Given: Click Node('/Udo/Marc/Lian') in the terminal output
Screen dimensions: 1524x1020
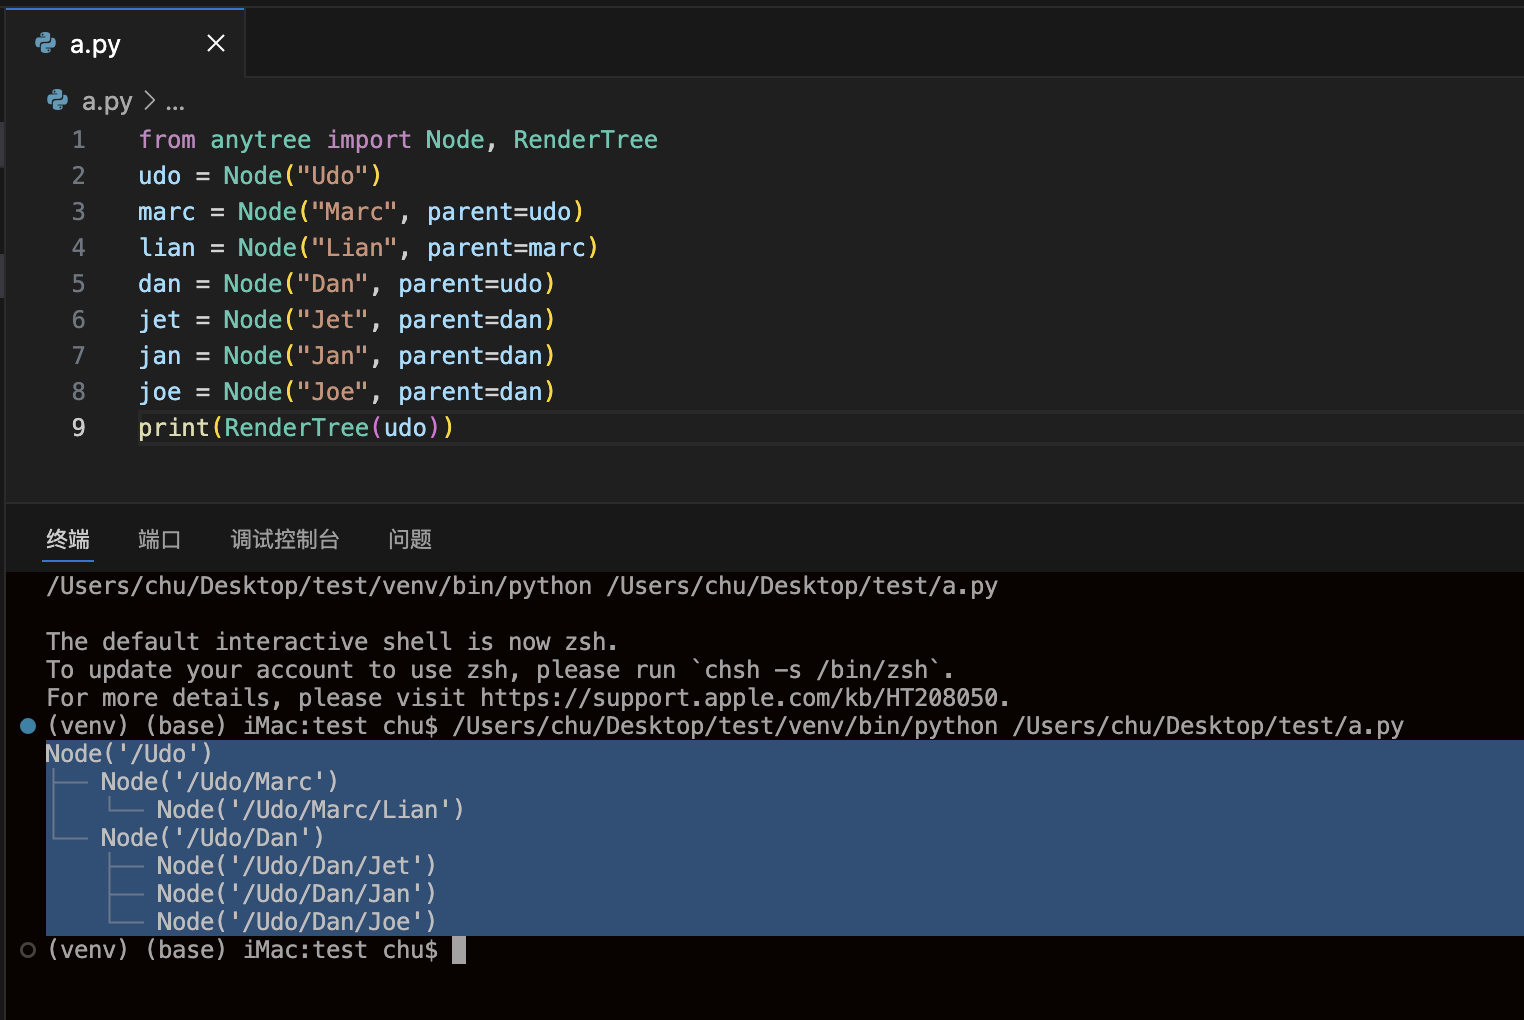Looking at the screenshot, I should point(310,810).
